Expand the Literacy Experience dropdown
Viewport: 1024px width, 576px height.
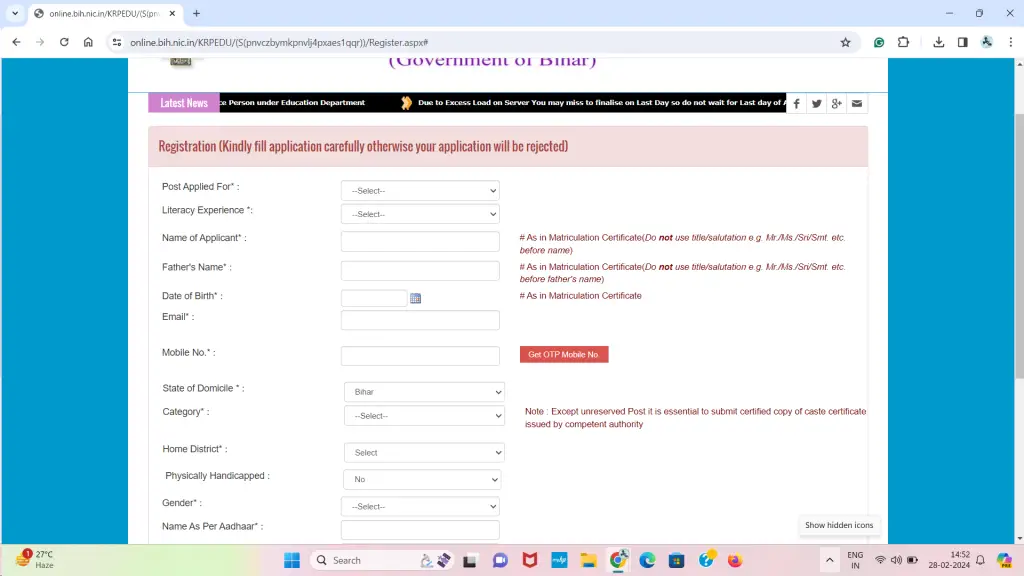pyautogui.click(x=420, y=214)
